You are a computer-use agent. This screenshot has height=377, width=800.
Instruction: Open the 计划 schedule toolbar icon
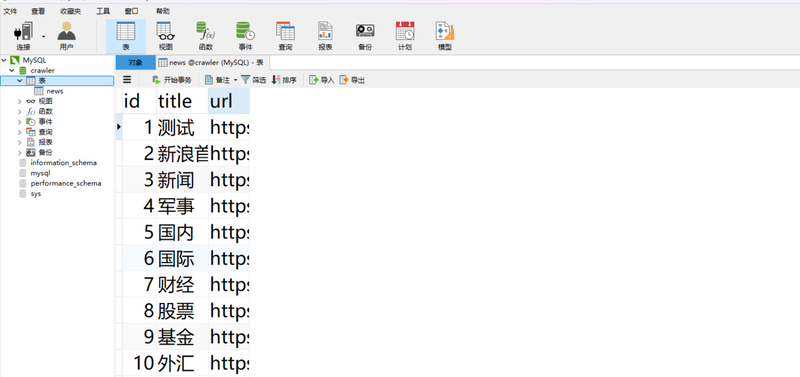(405, 37)
